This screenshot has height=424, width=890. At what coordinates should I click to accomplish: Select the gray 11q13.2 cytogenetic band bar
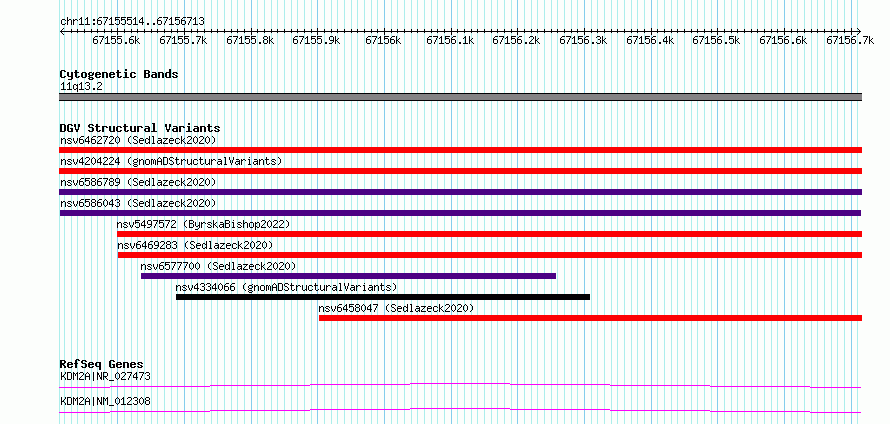[x=460, y=97]
